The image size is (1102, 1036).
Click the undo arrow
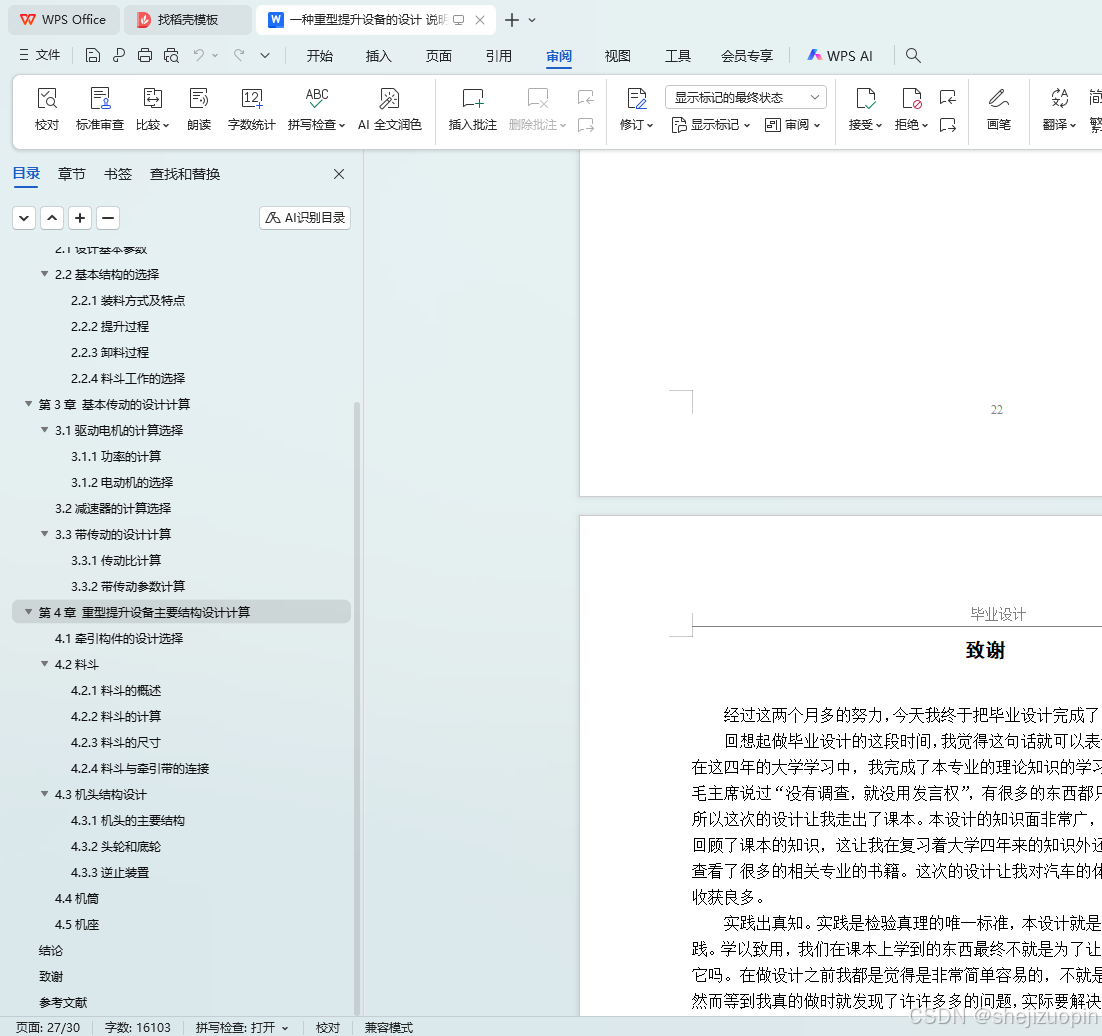[x=199, y=55]
